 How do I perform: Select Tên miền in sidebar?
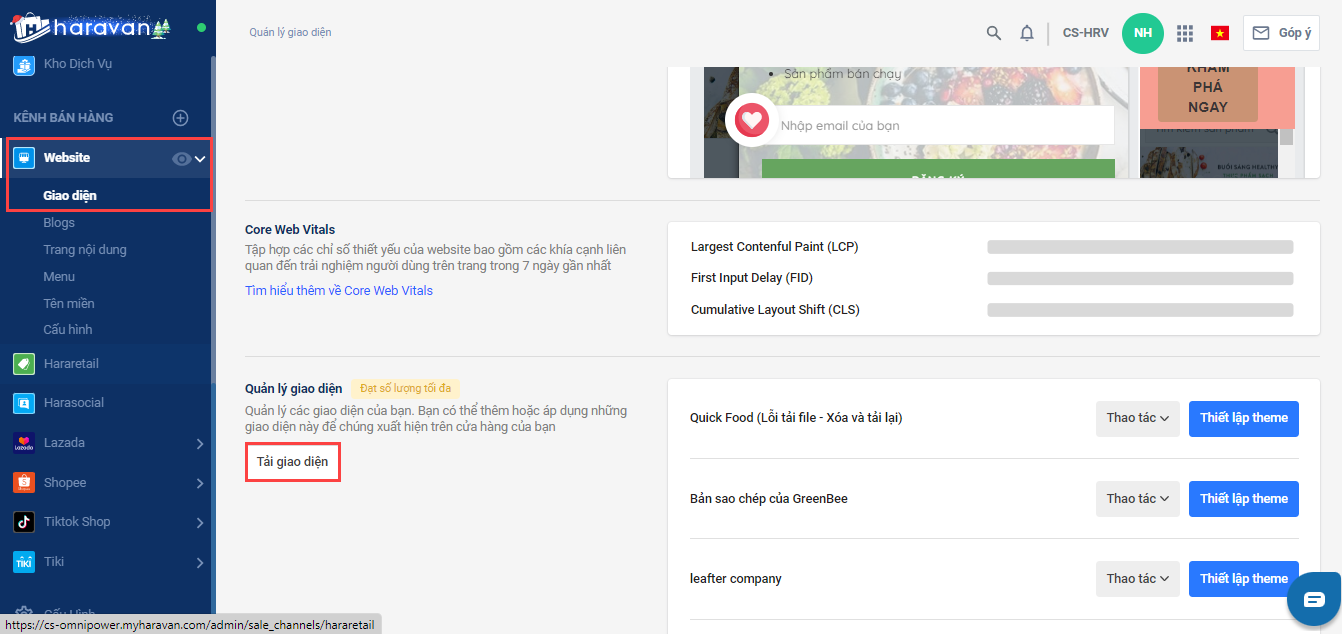(69, 303)
